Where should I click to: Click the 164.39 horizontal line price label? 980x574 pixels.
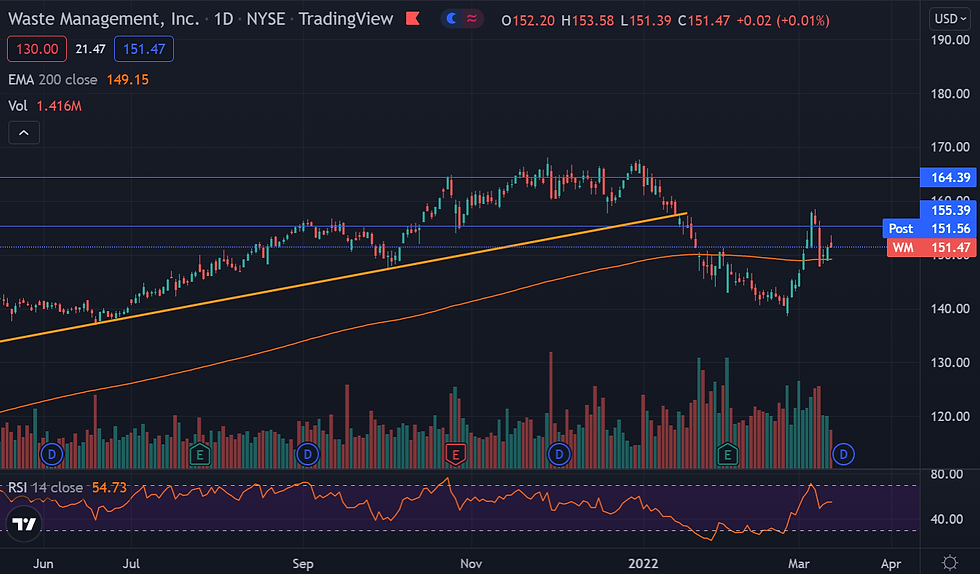click(x=950, y=178)
